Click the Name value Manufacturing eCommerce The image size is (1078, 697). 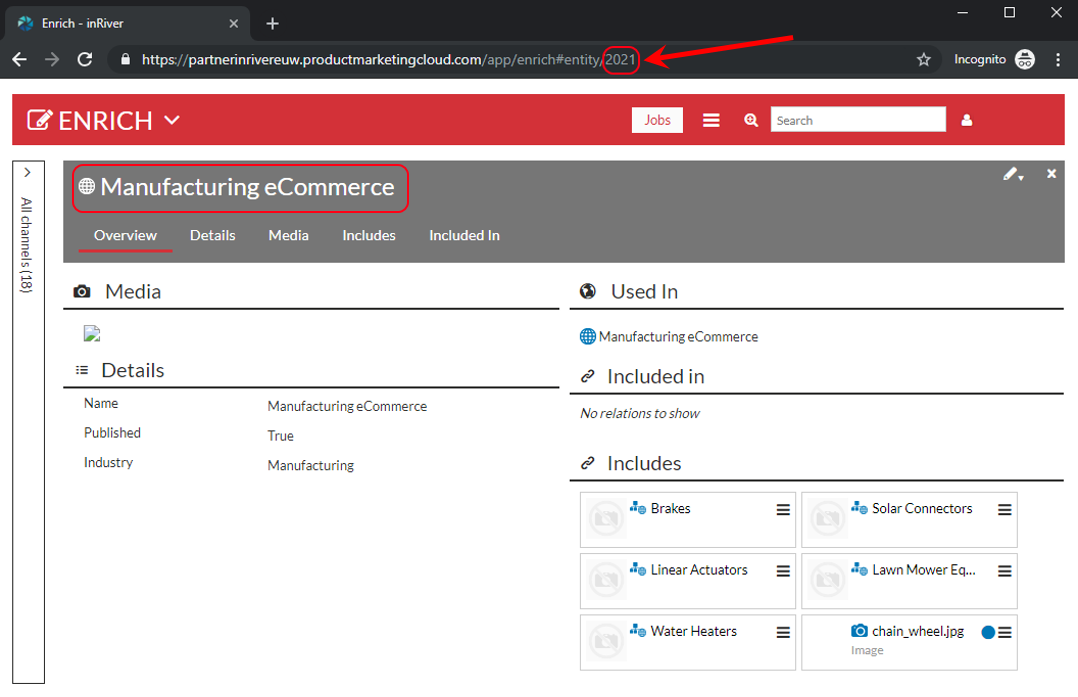[x=347, y=406]
